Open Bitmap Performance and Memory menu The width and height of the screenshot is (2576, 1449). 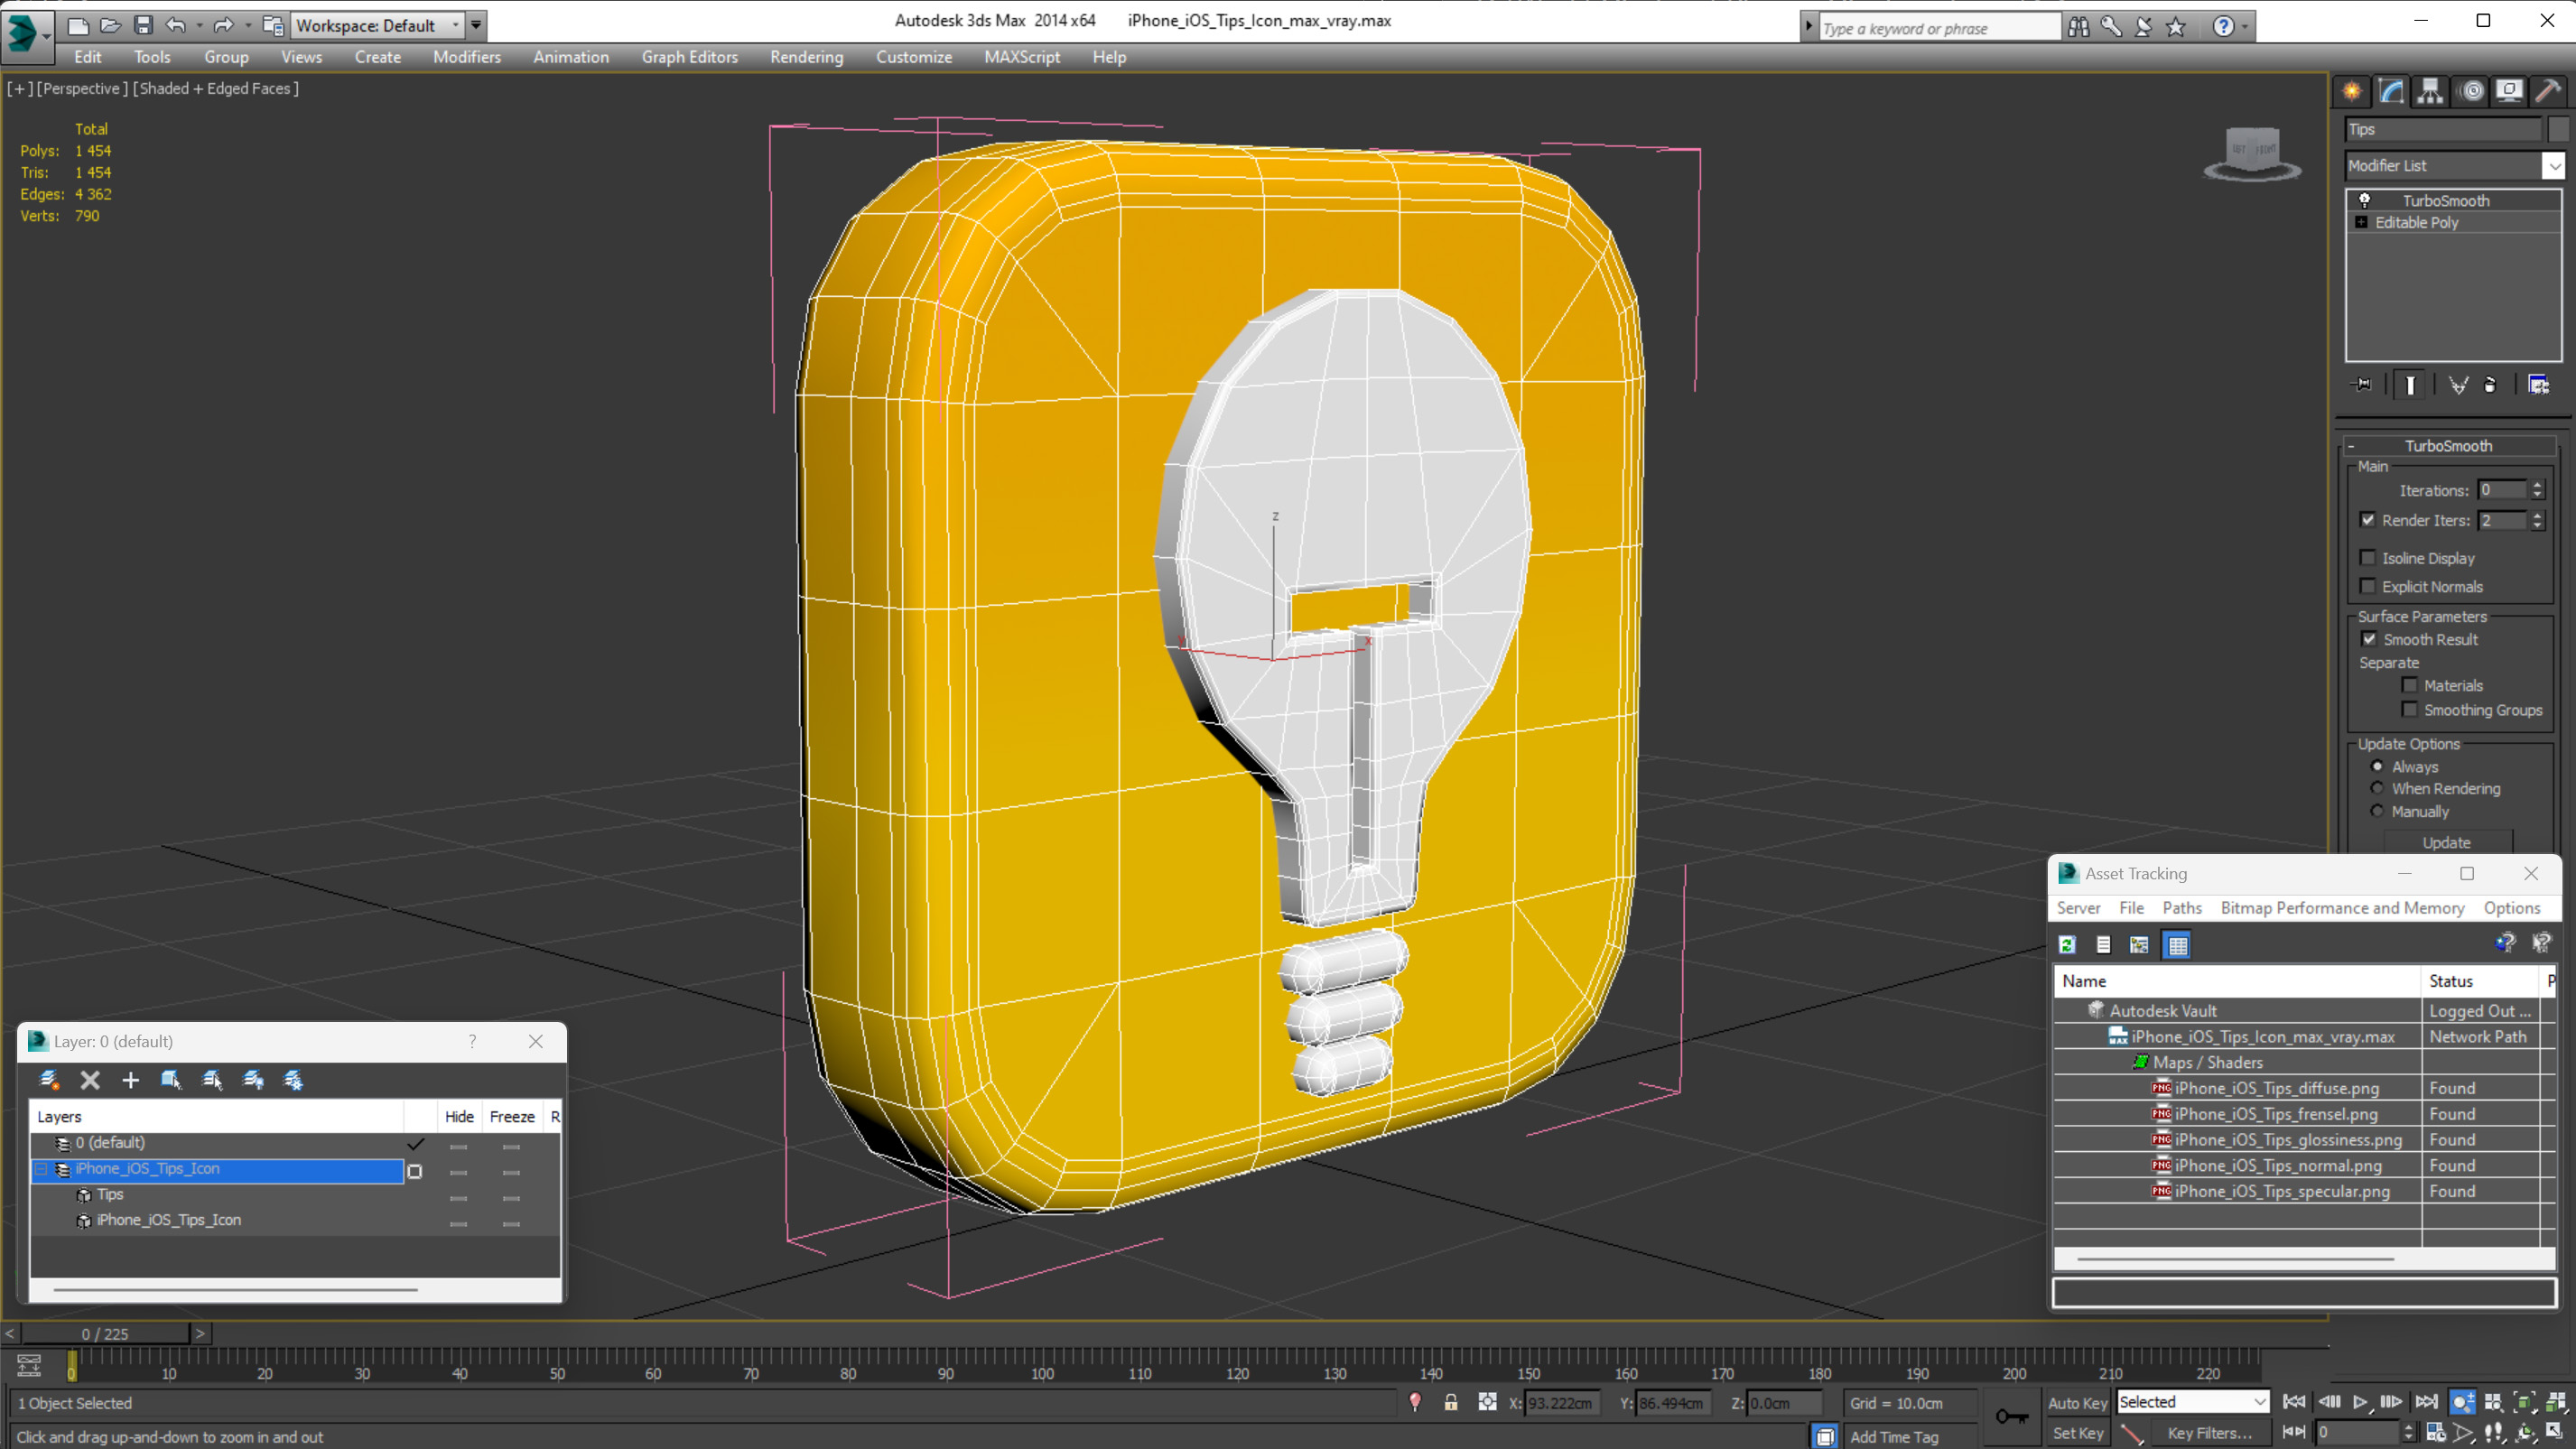pyautogui.click(x=2342, y=907)
